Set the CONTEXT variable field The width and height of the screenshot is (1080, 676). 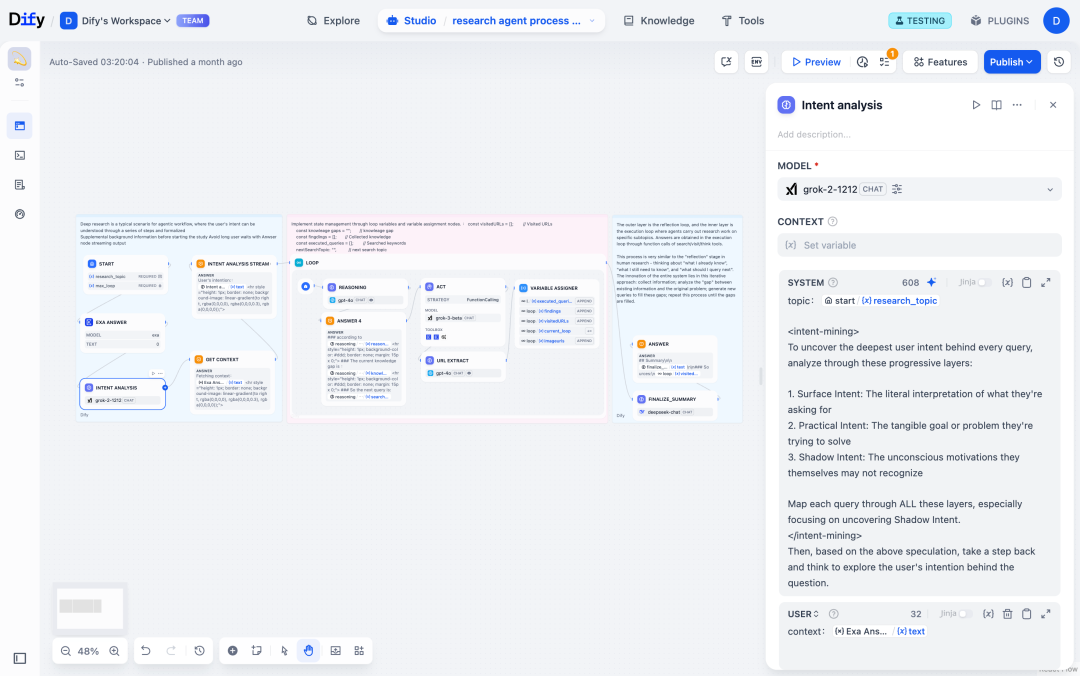click(919, 245)
